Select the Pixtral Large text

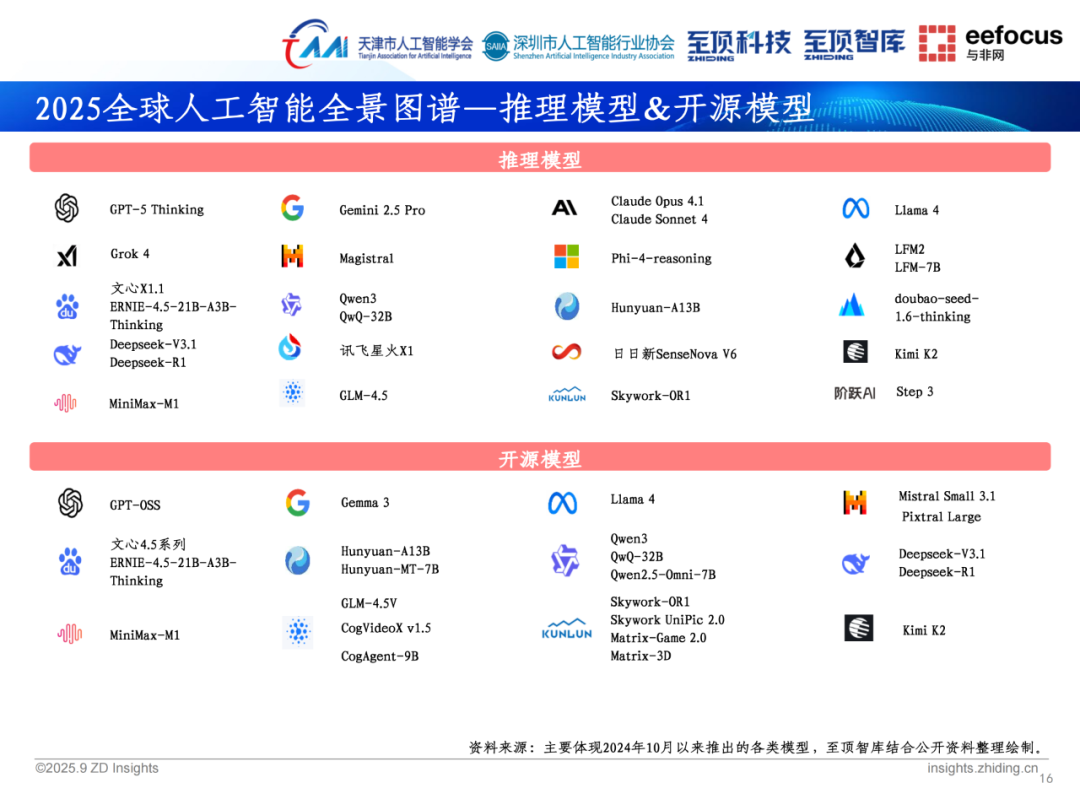[942, 517]
